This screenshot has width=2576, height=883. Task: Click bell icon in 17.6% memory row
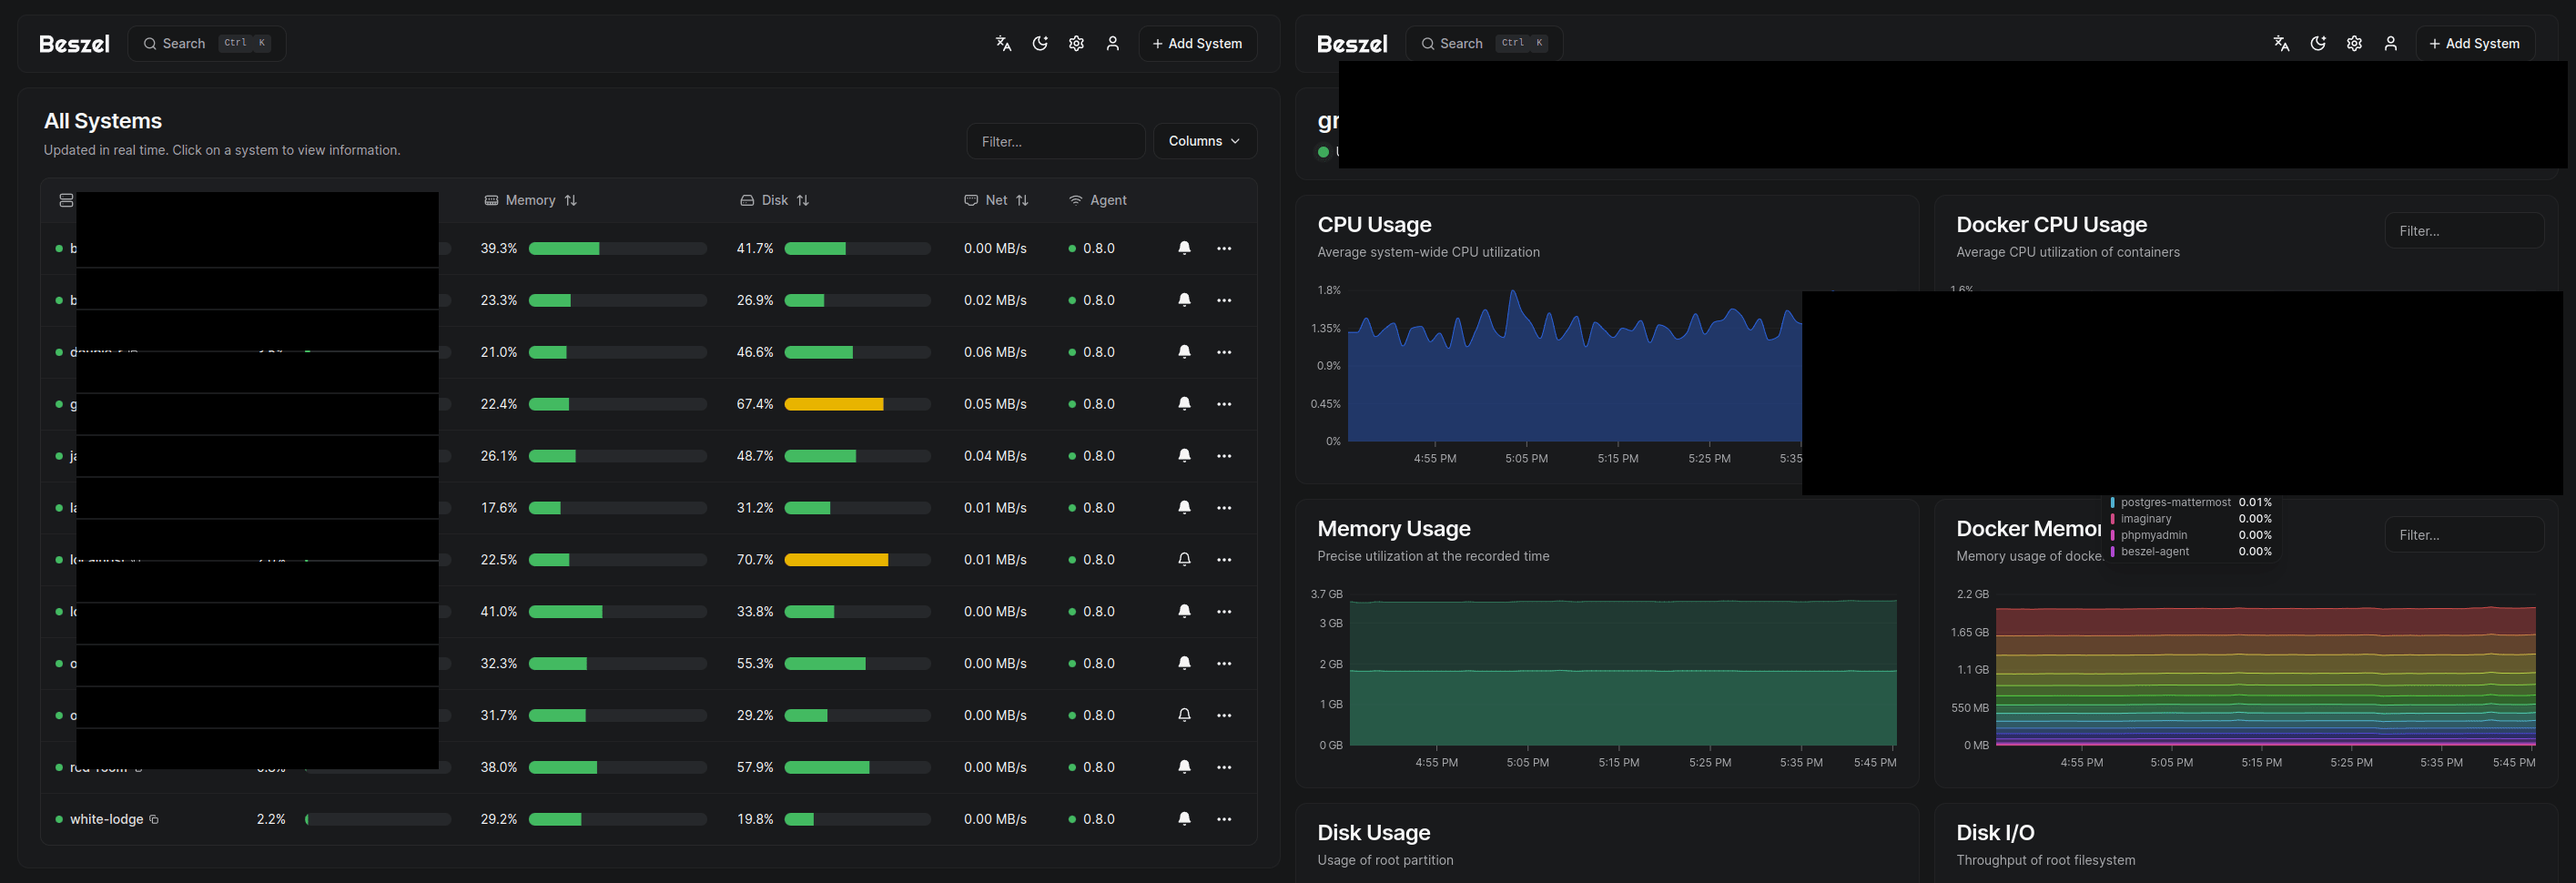[1184, 508]
